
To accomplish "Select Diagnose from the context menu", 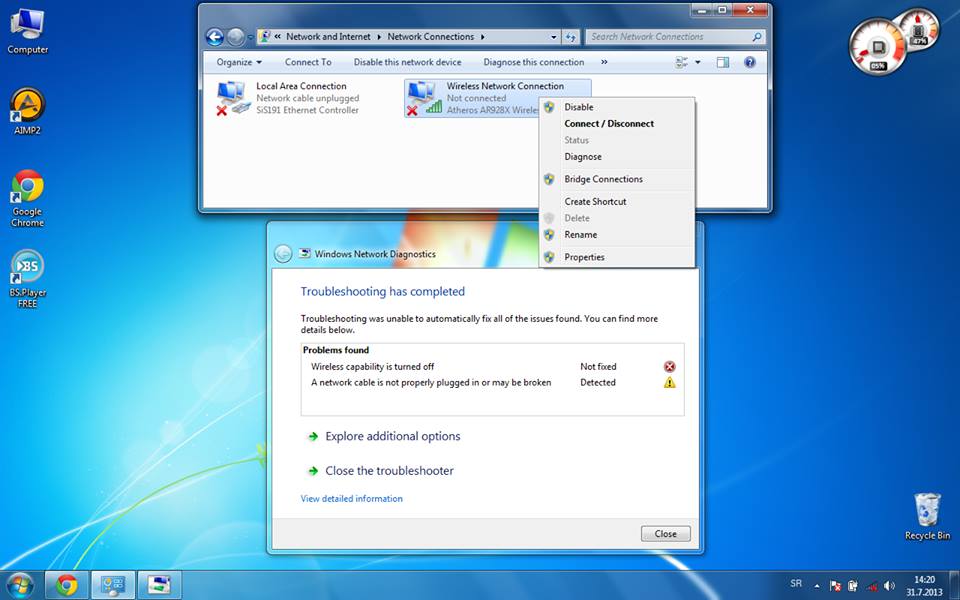I will coord(617,157).
